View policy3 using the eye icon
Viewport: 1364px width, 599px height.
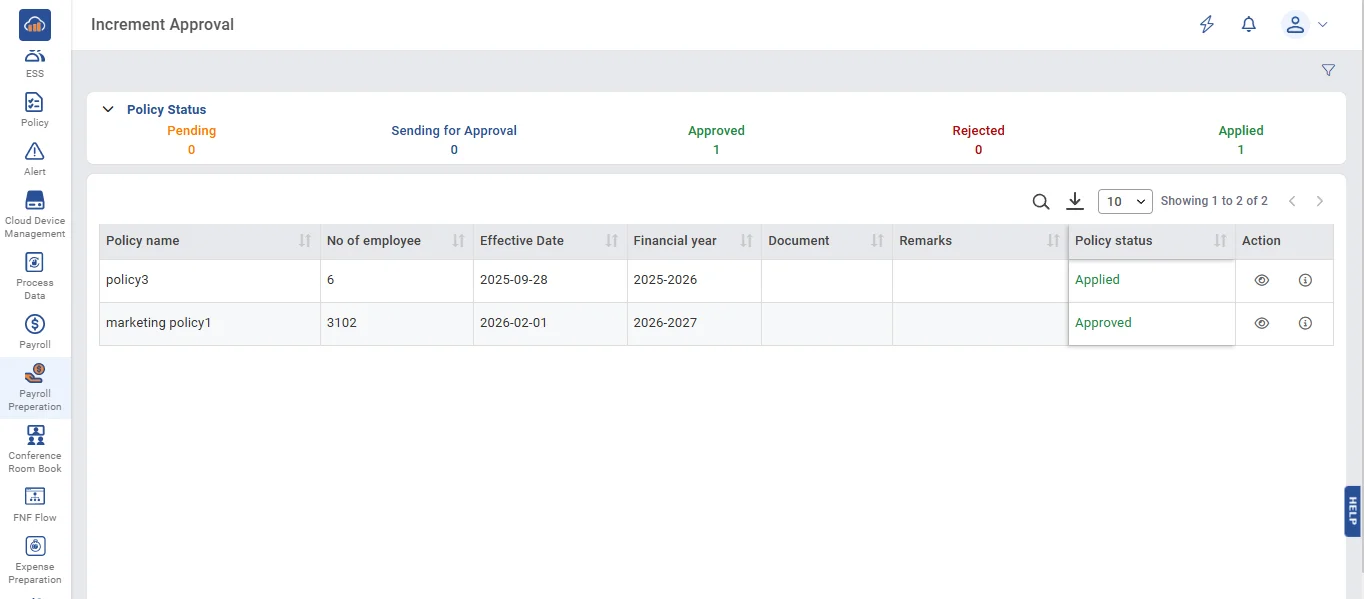1262,280
